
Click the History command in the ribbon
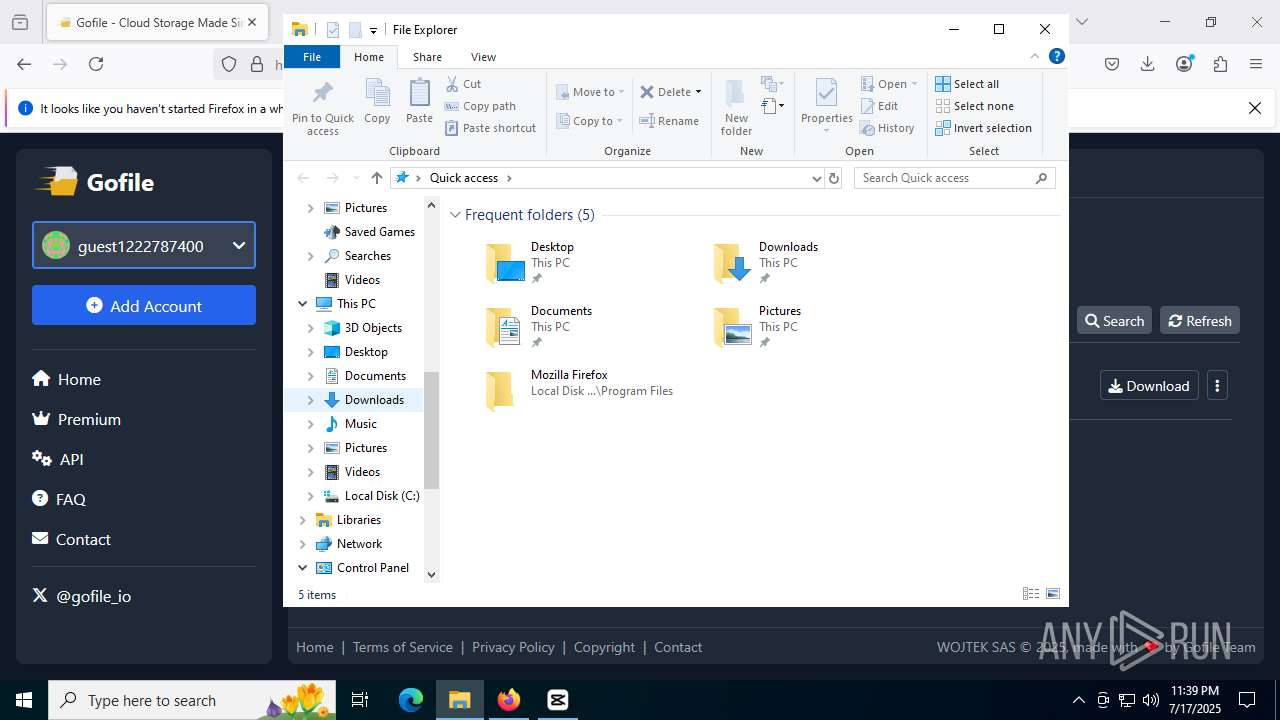click(888, 128)
